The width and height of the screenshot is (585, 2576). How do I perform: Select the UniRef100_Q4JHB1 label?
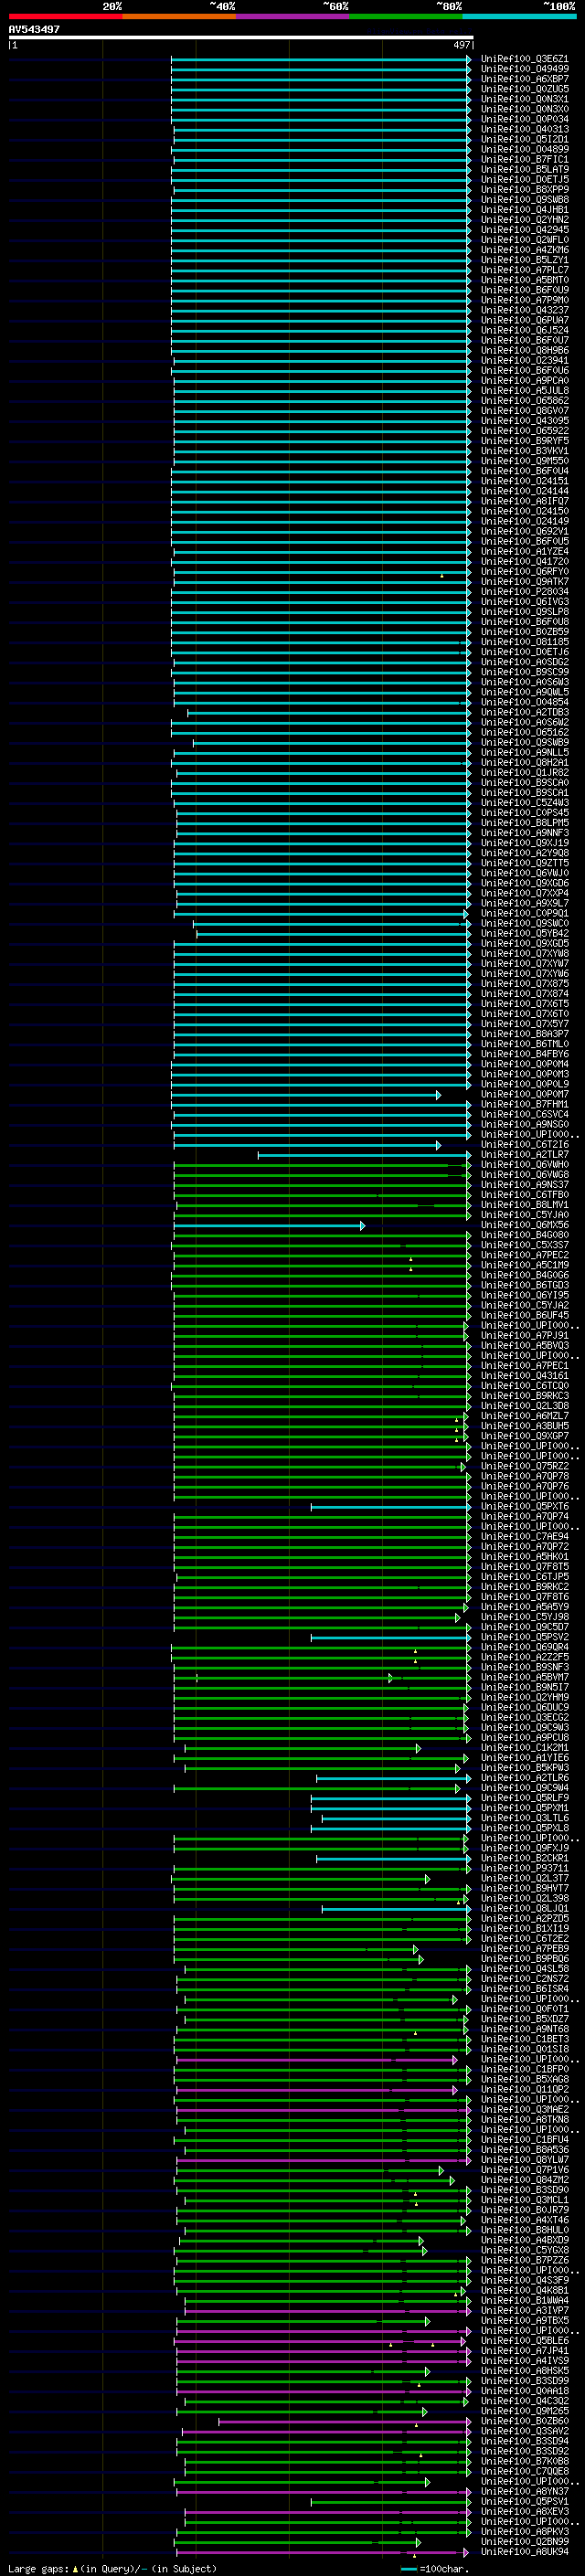click(524, 210)
